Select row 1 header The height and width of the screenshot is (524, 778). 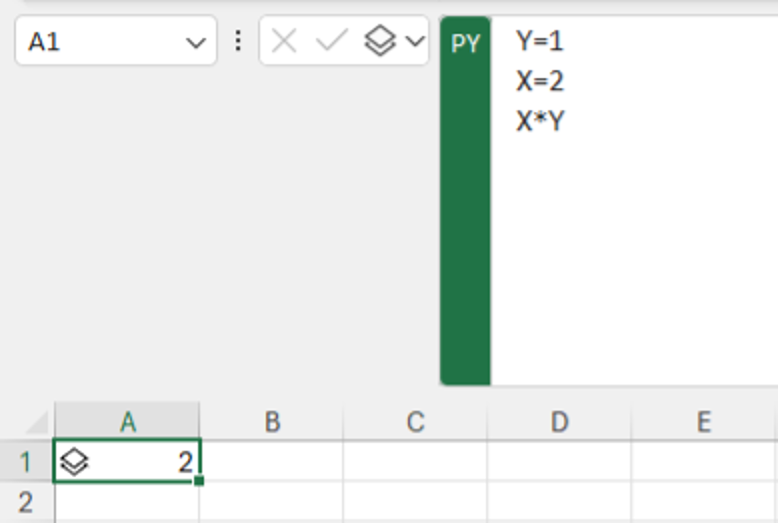coord(27,461)
